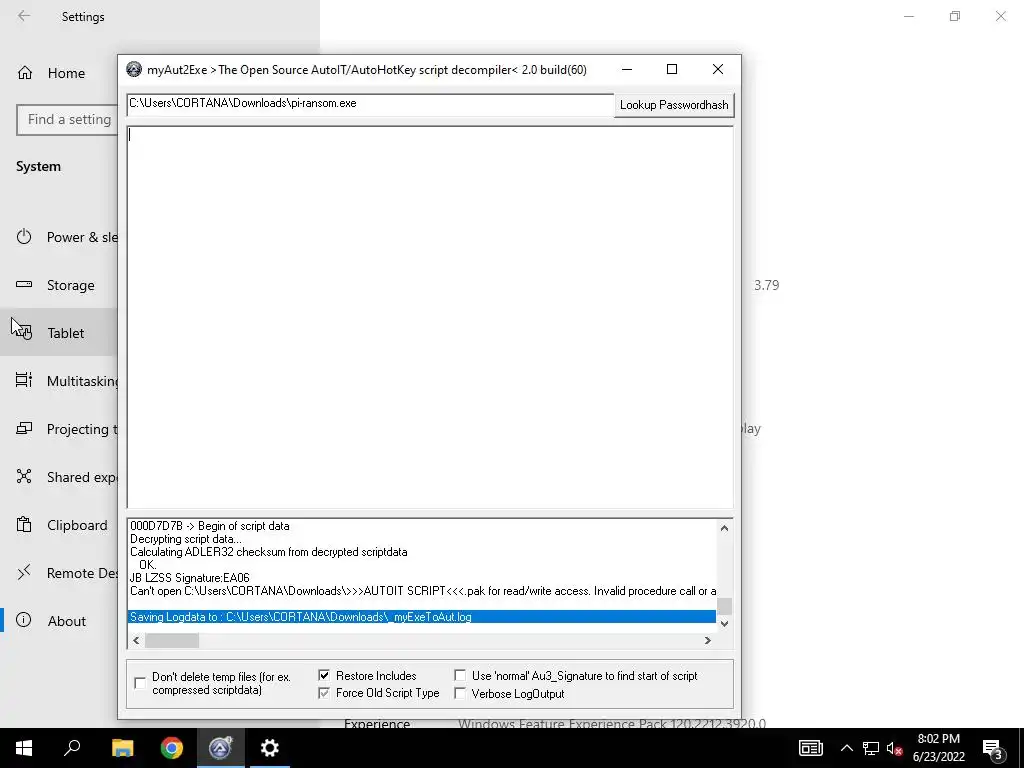
Task: Open Shared experiences settings page
Action: tap(59, 477)
